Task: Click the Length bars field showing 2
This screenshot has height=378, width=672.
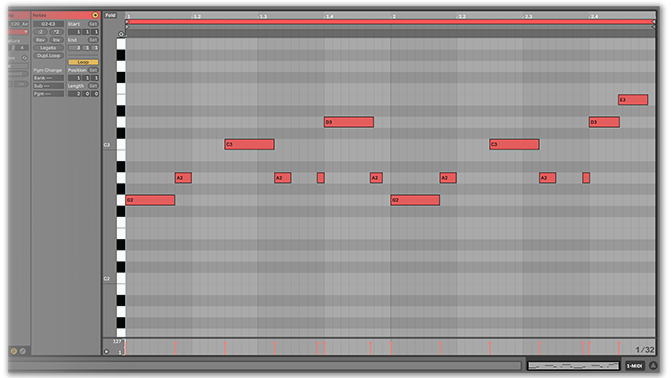Action: [x=76, y=93]
